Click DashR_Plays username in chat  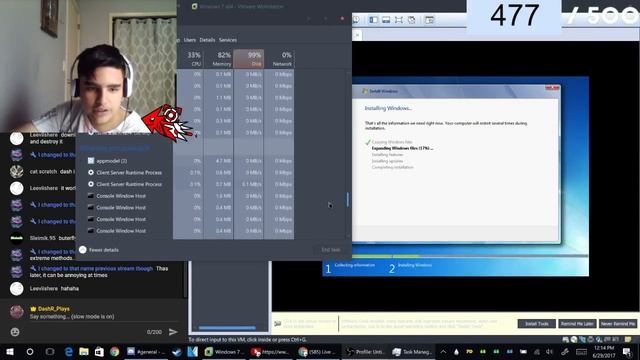click(53, 309)
